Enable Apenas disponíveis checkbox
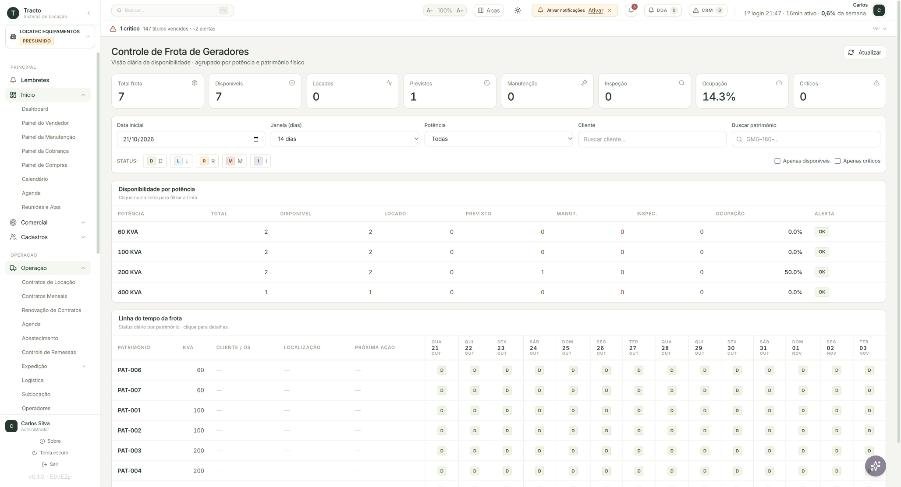Image resolution: width=901 pixels, height=487 pixels. pyautogui.click(x=777, y=161)
